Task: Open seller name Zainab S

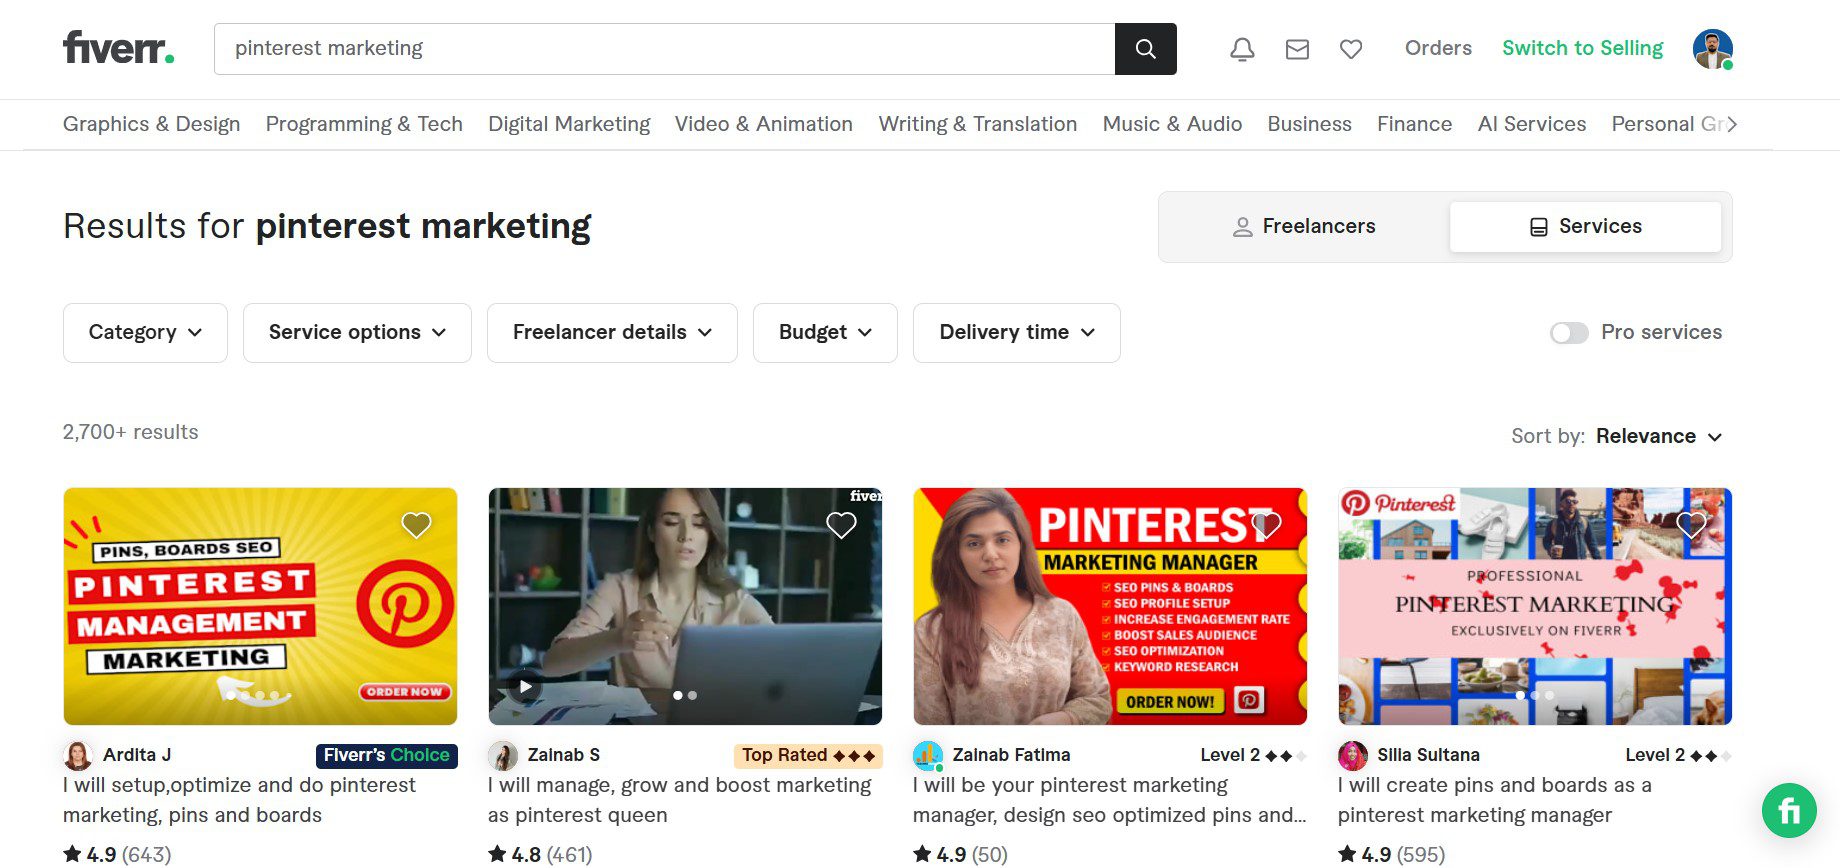Action: [x=564, y=755]
